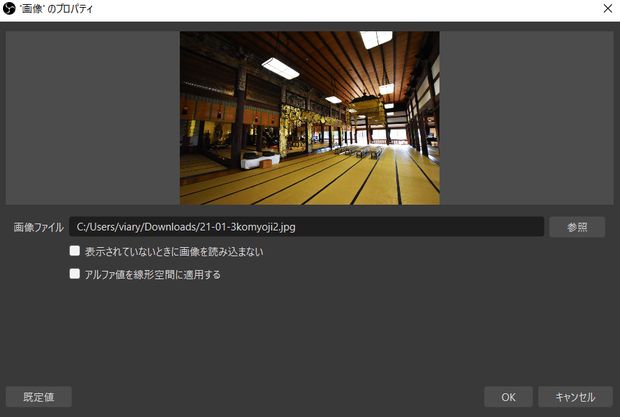
Task: Open file browser with 参照 button
Action: click(x=577, y=227)
